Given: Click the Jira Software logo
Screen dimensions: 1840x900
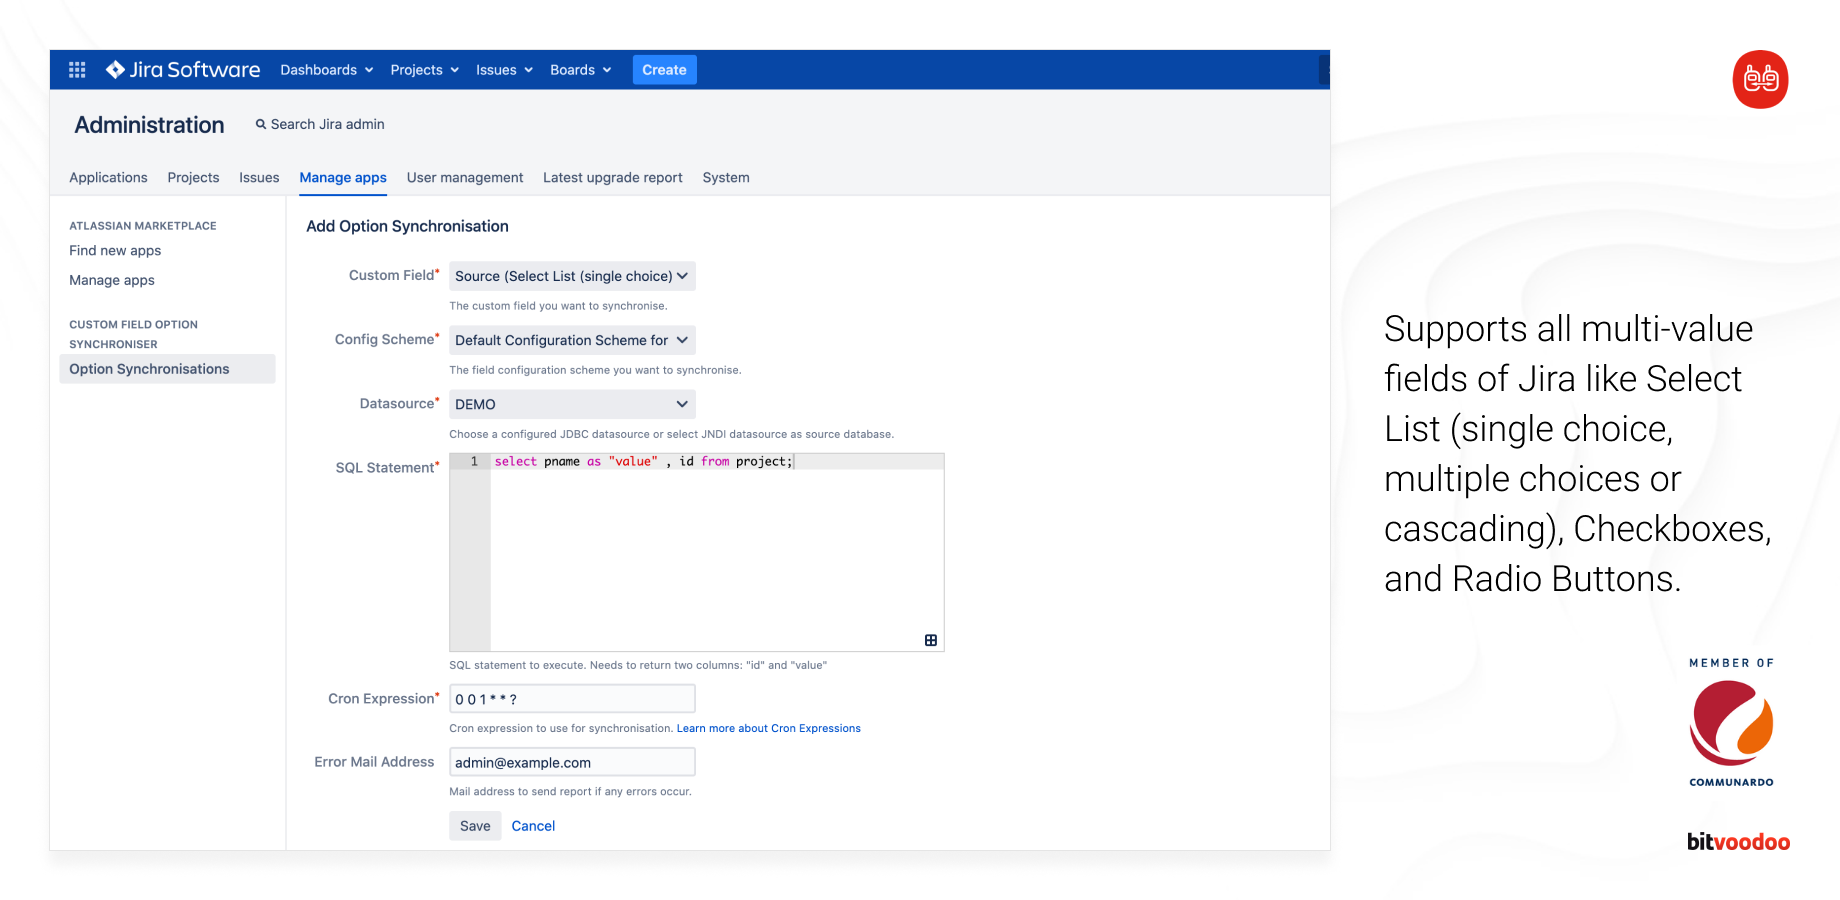Looking at the screenshot, I should point(183,70).
